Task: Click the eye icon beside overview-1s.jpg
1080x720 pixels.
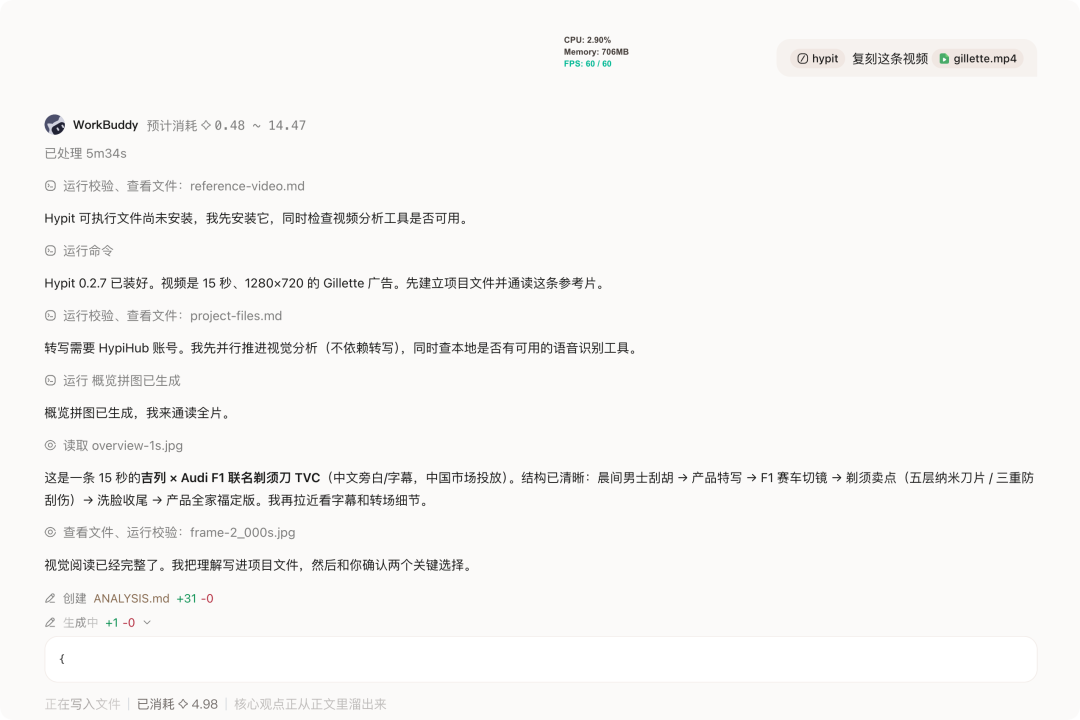Action: pos(50,445)
